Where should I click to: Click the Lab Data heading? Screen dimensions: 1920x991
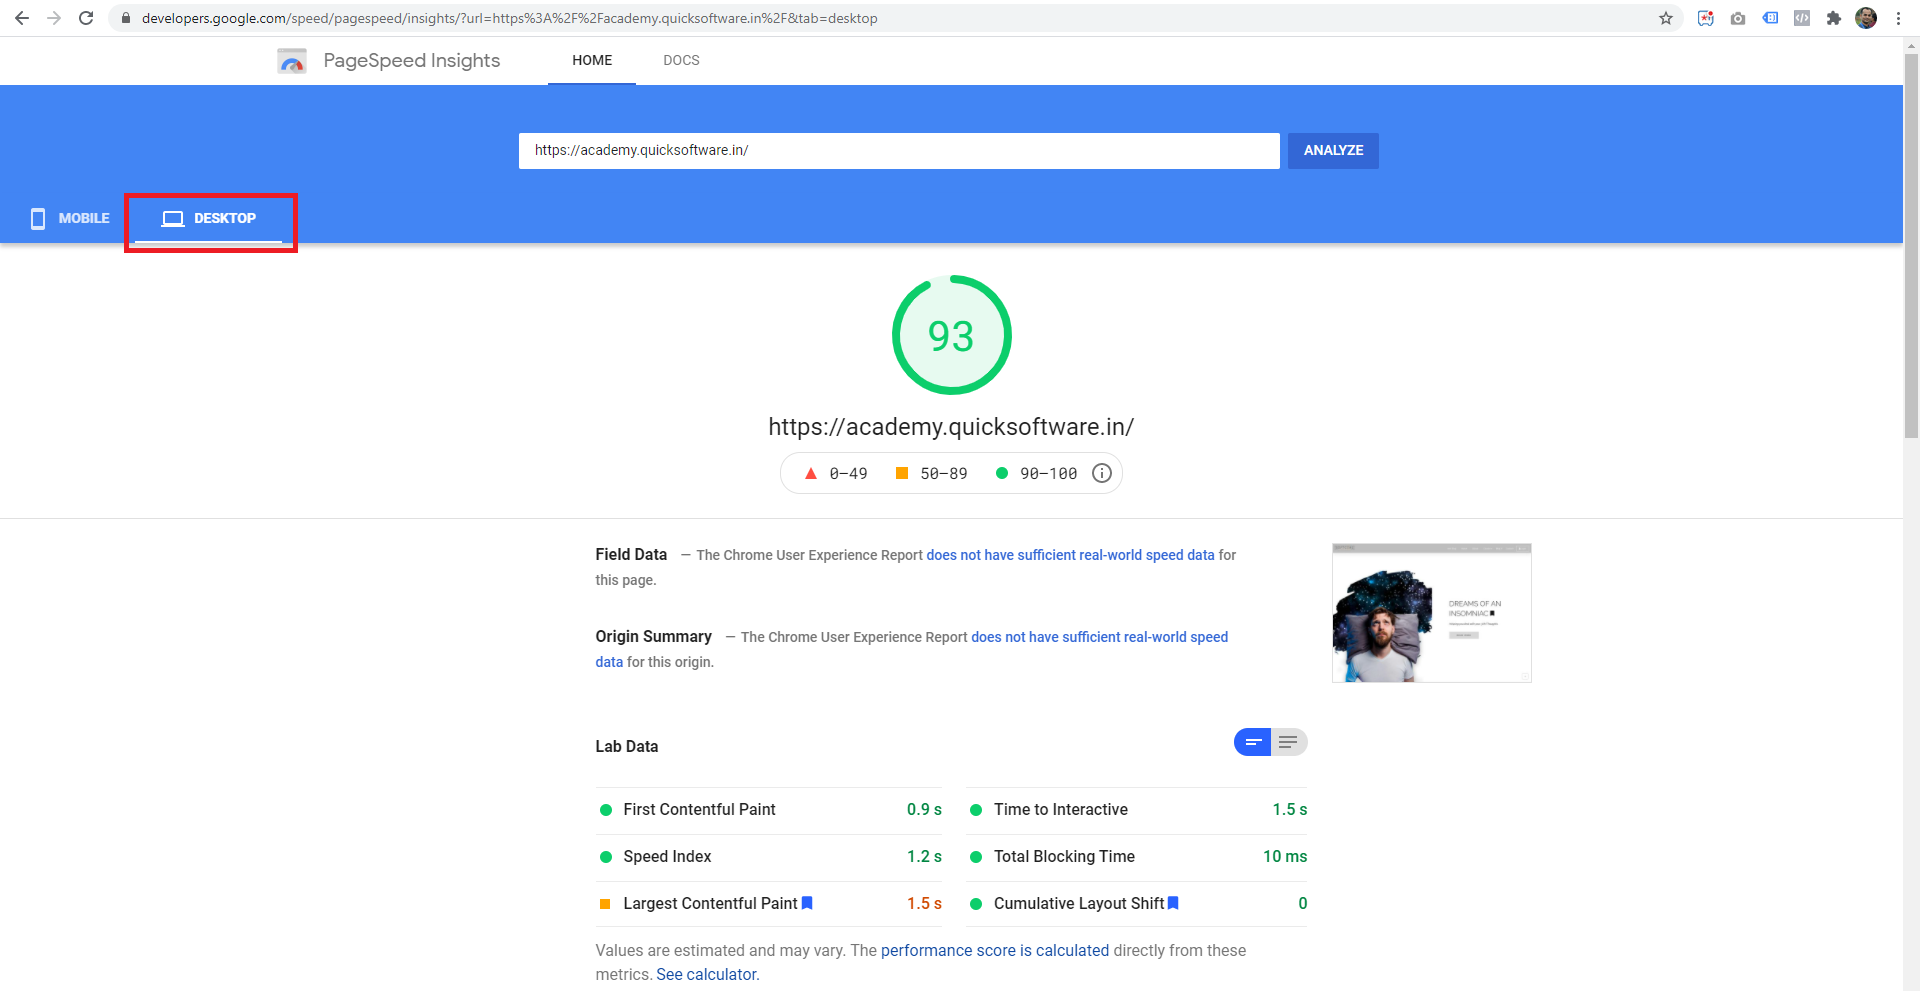(x=627, y=746)
